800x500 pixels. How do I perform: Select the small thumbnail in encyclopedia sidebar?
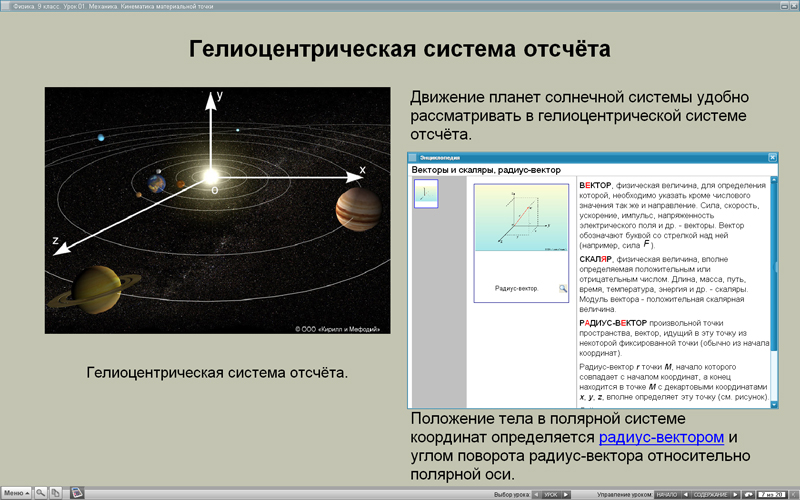click(x=426, y=193)
